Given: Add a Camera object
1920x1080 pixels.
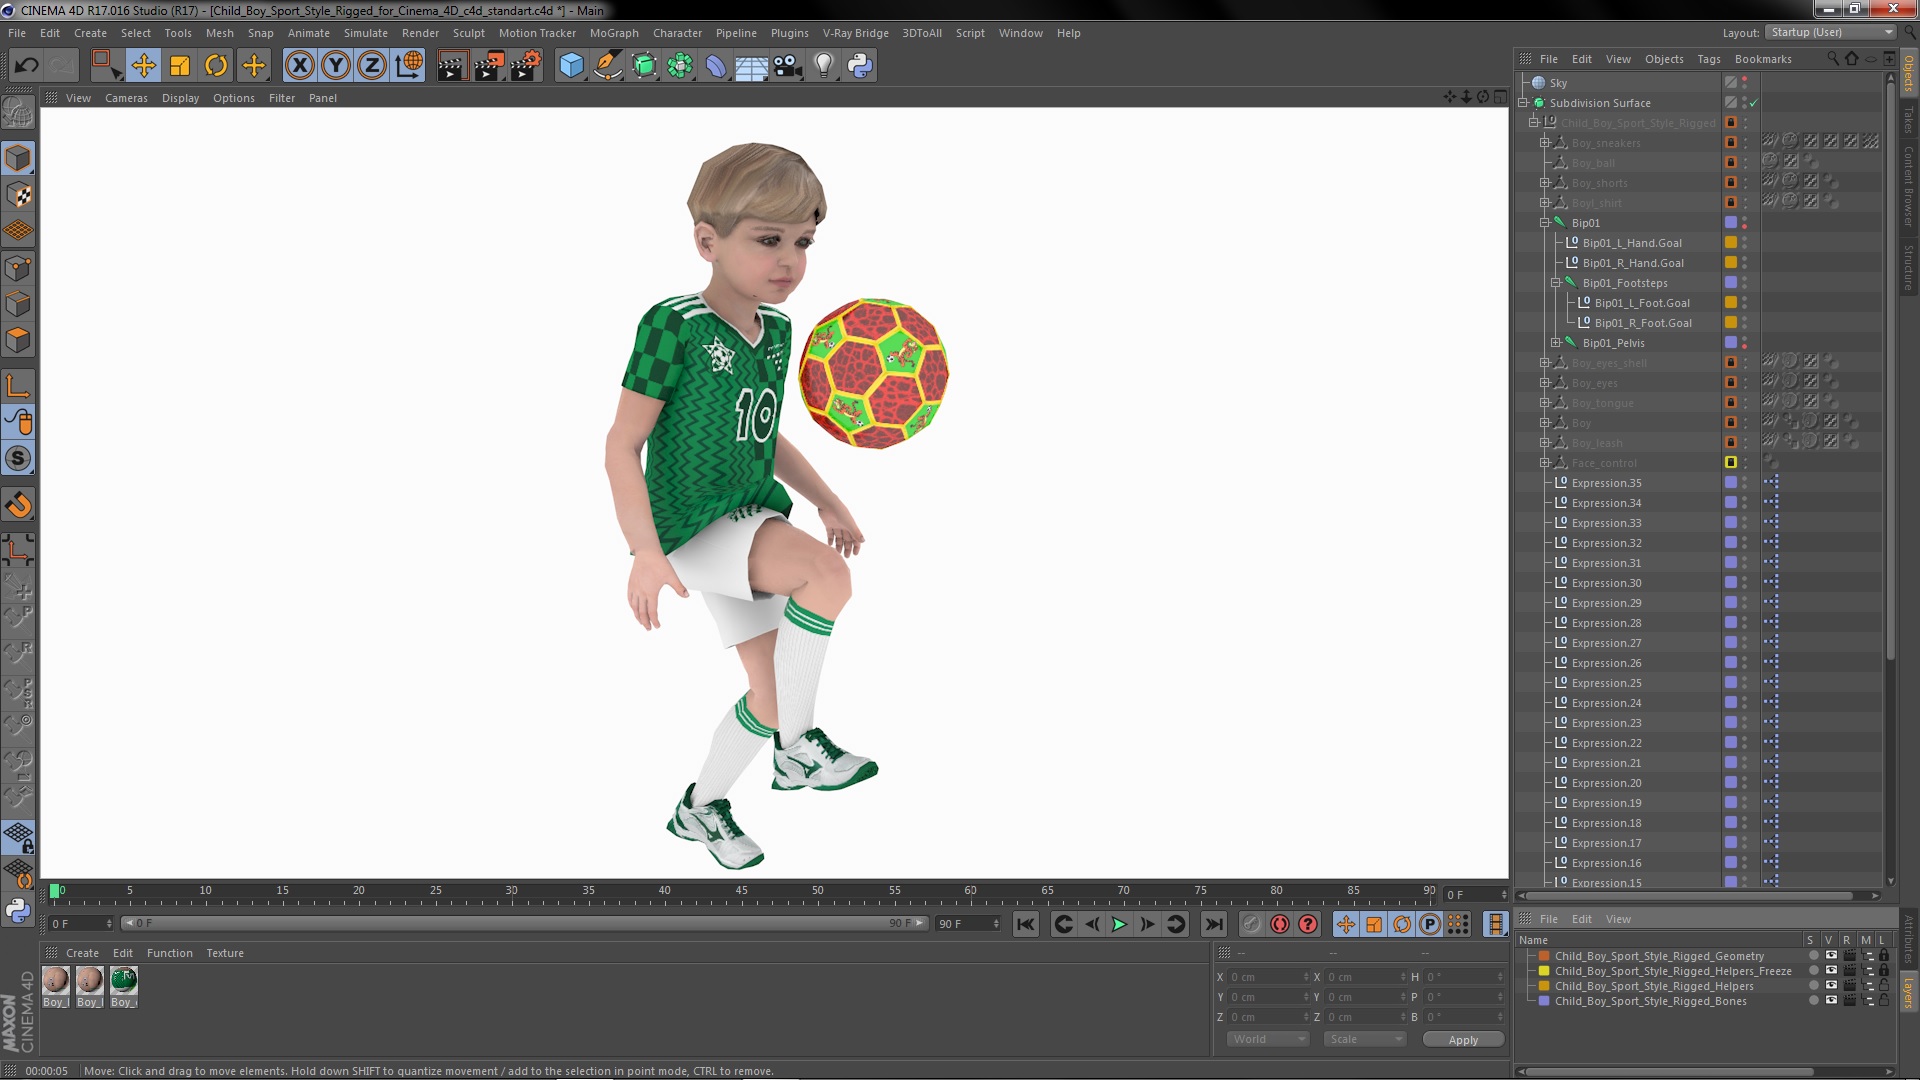Looking at the screenshot, I should [x=787, y=66].
